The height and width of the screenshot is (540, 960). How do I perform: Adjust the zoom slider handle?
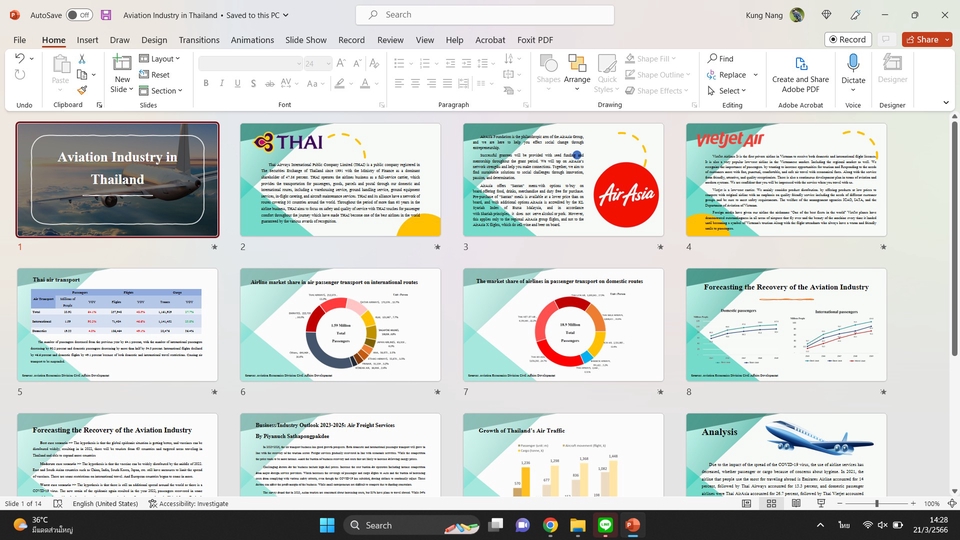coord(877,503)
